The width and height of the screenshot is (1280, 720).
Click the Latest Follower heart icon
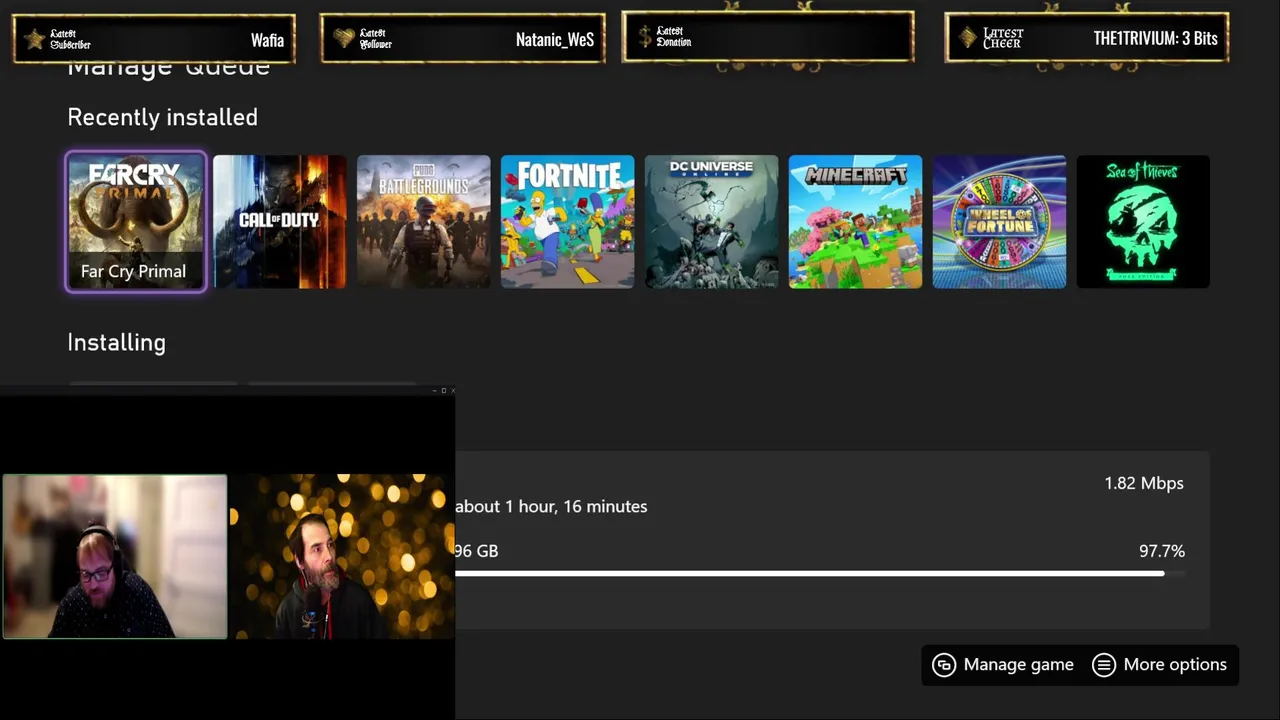(344, 39)
